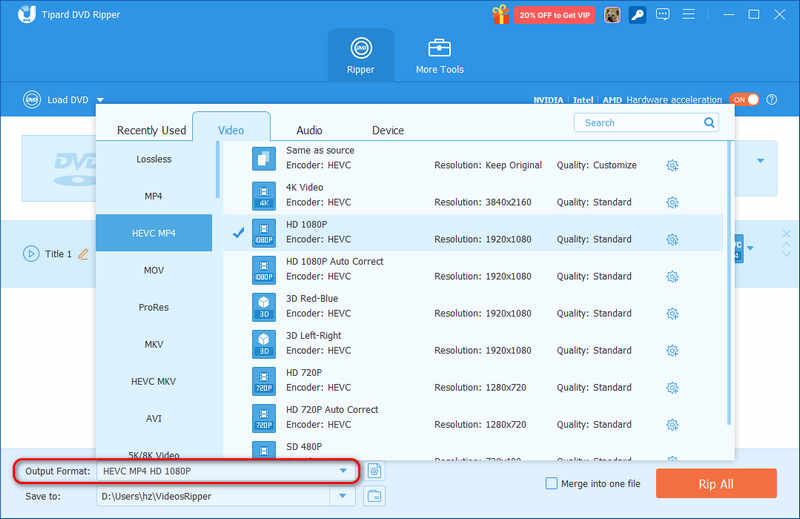Image resolution: width=800 pixels, height=519 pixels.
Task: Play Title 1 preview
Action: tap(31, 254)
